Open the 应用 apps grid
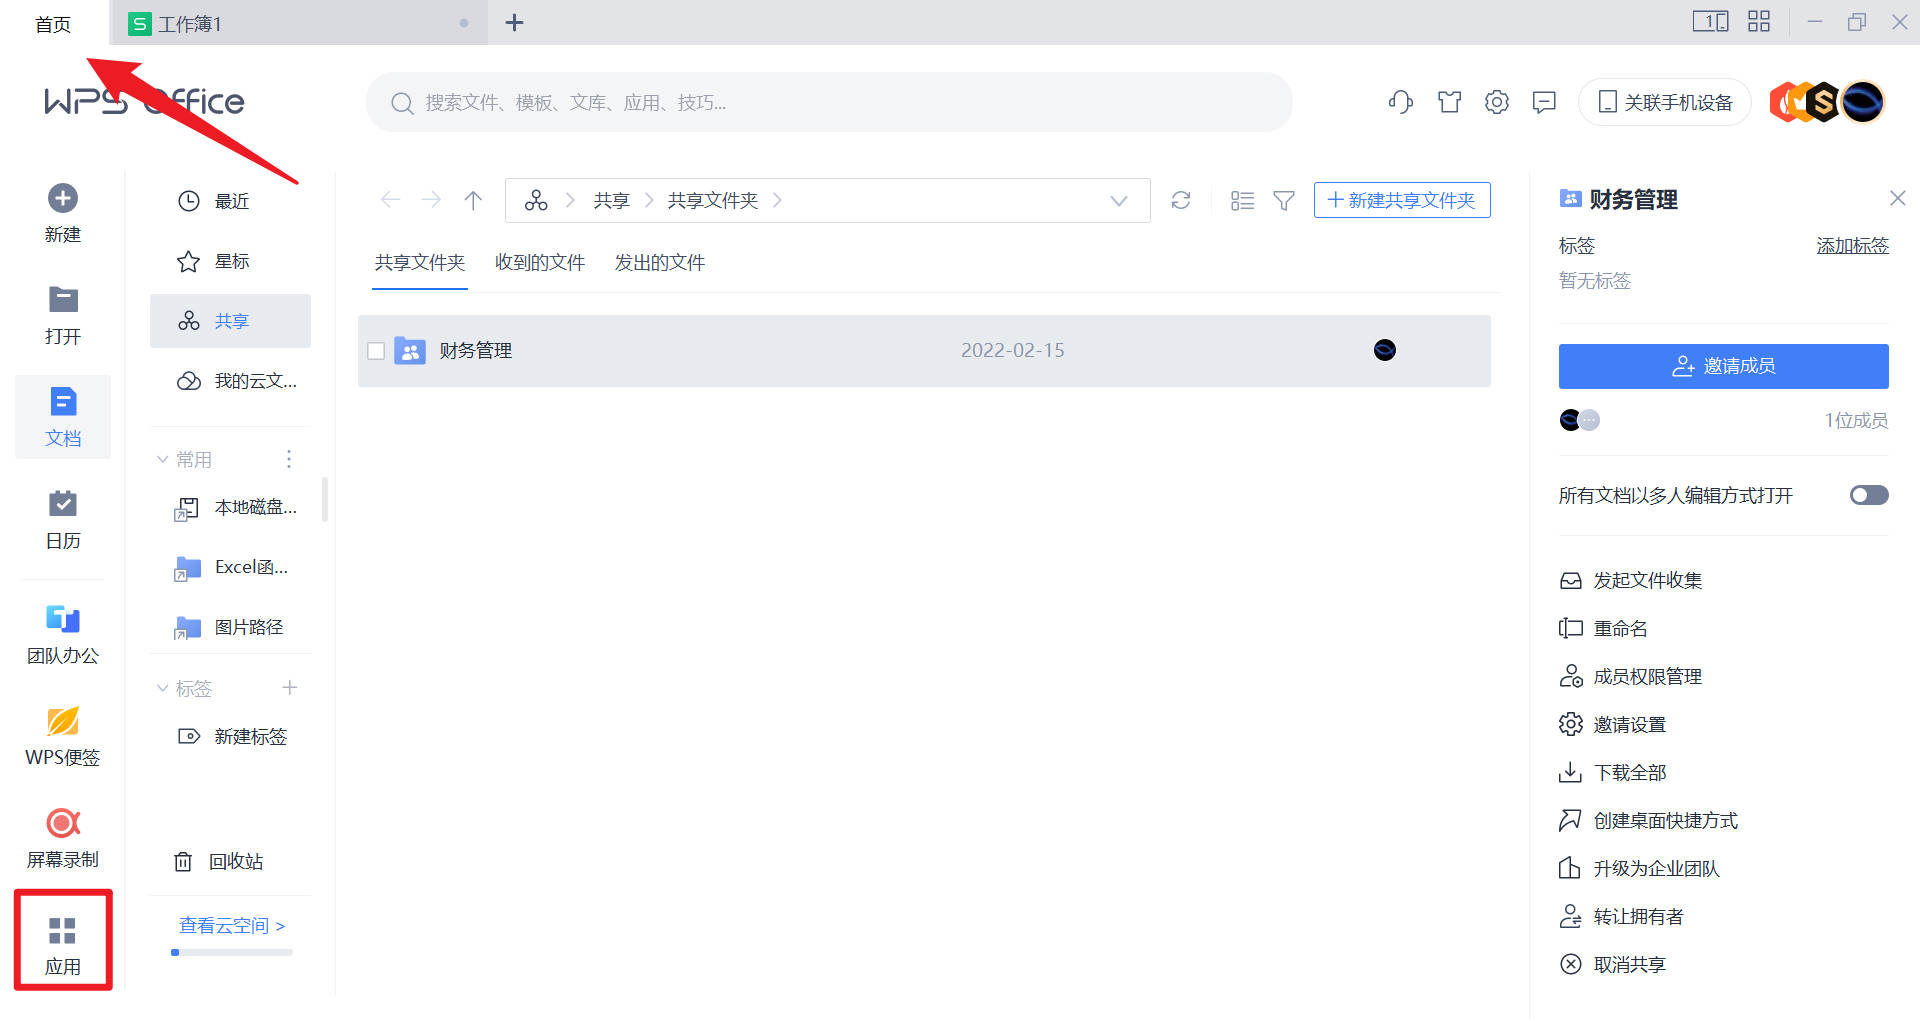 pyautogui.click(x=62, y=940)
